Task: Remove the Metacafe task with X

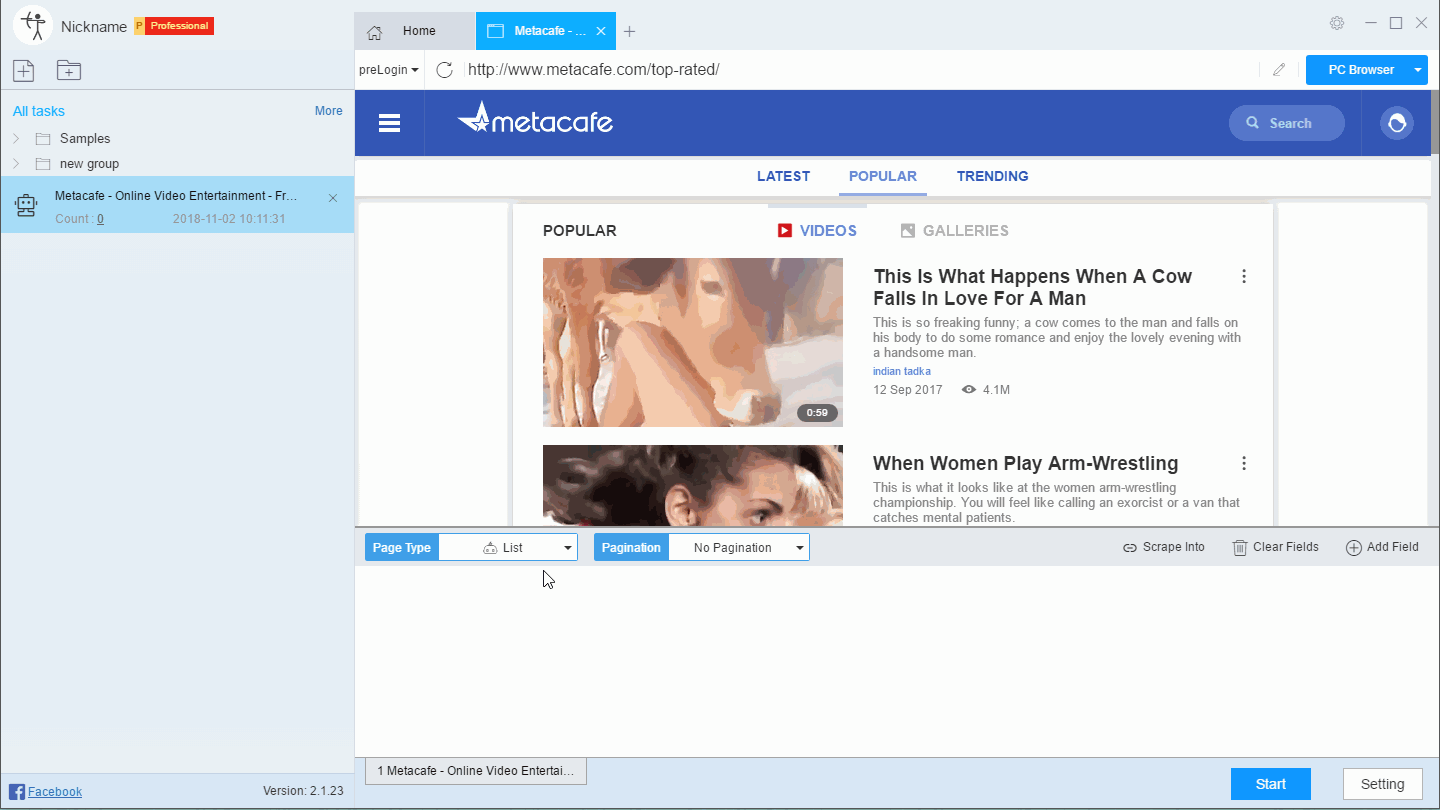Action: [333, 198]
